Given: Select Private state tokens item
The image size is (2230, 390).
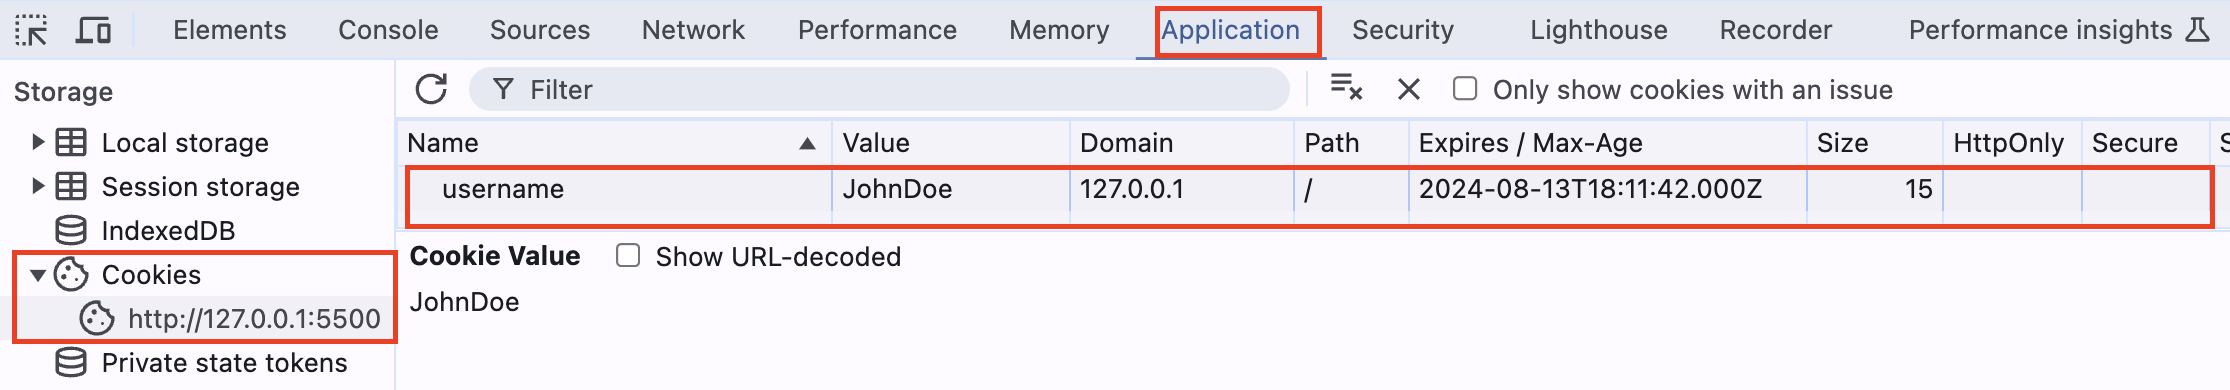Looking at the screenshot, I should 225,363.
